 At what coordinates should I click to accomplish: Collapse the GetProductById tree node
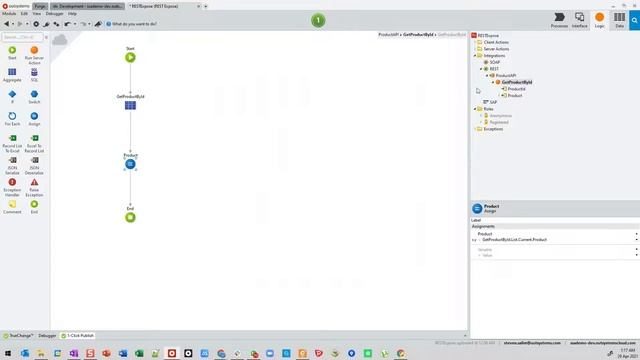(493, 82)
